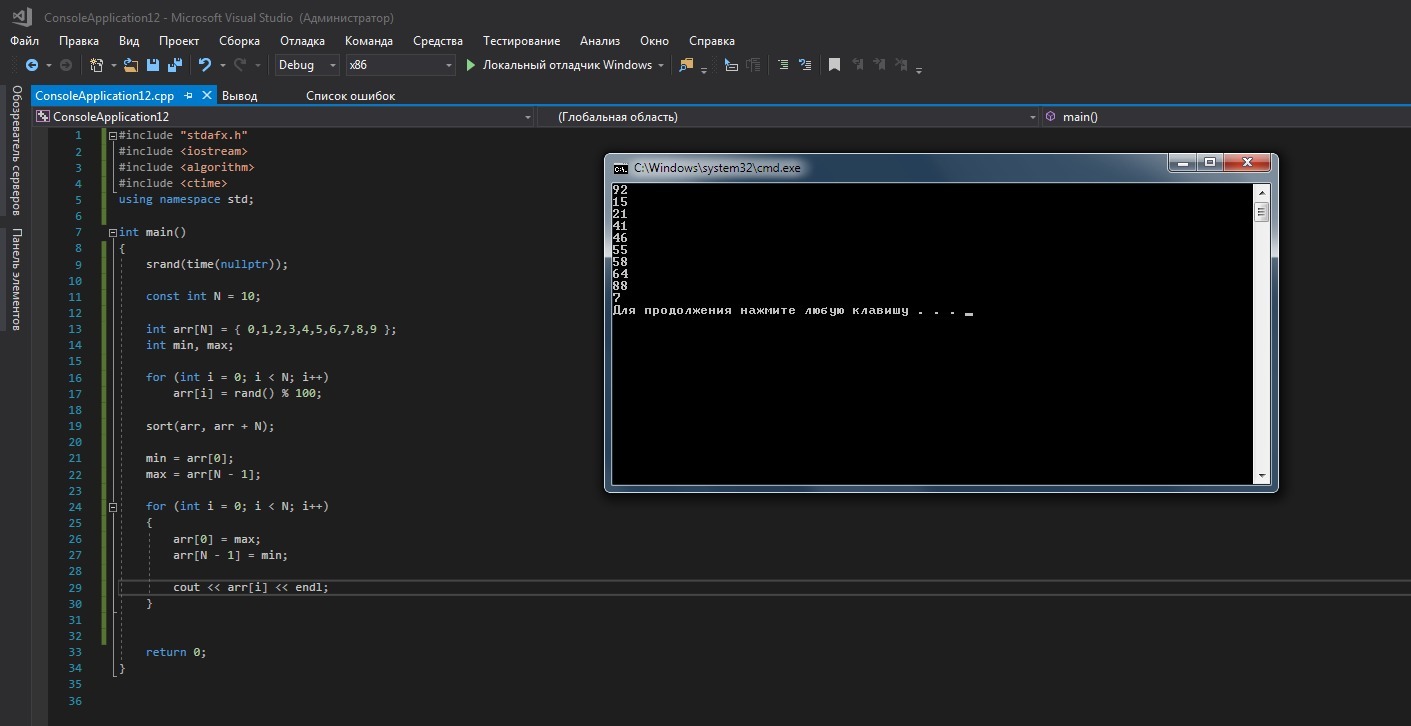
Task: Close the ConsoleApplication12.cpp tab
Action: (x=207, y=96)
